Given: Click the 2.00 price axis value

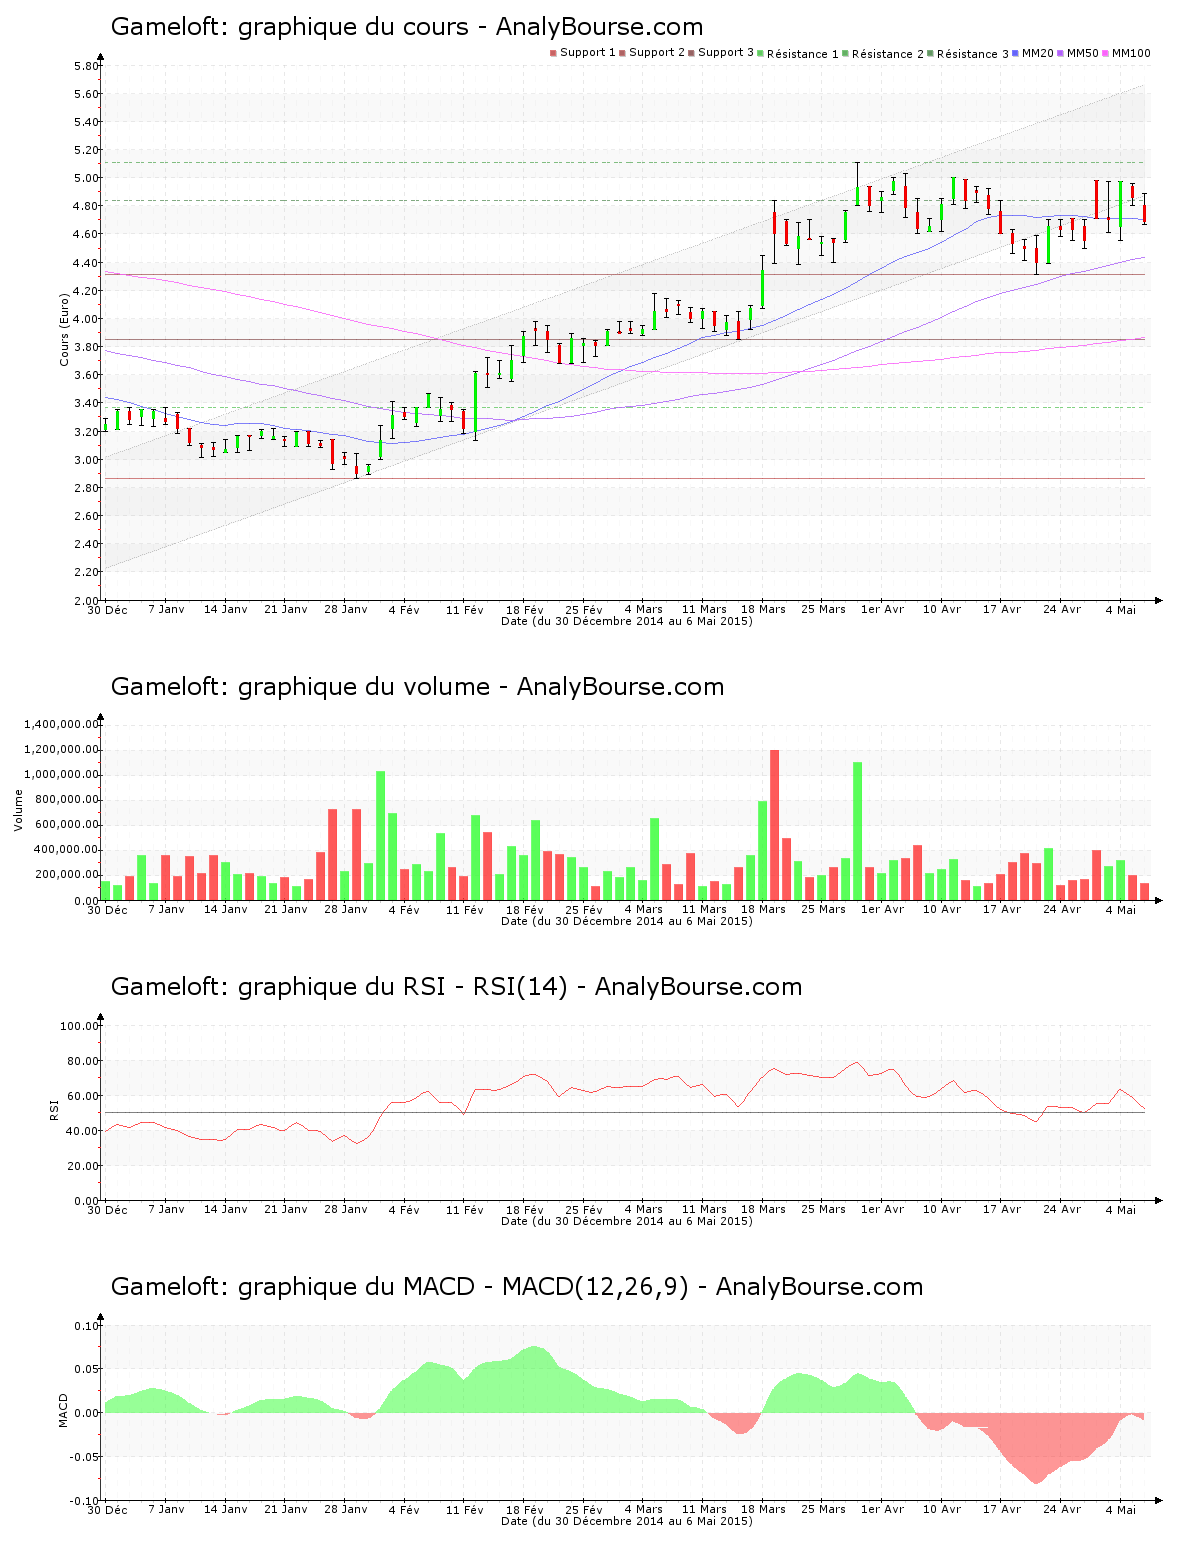Looking at the screenshot, I should tap(86, 600).
